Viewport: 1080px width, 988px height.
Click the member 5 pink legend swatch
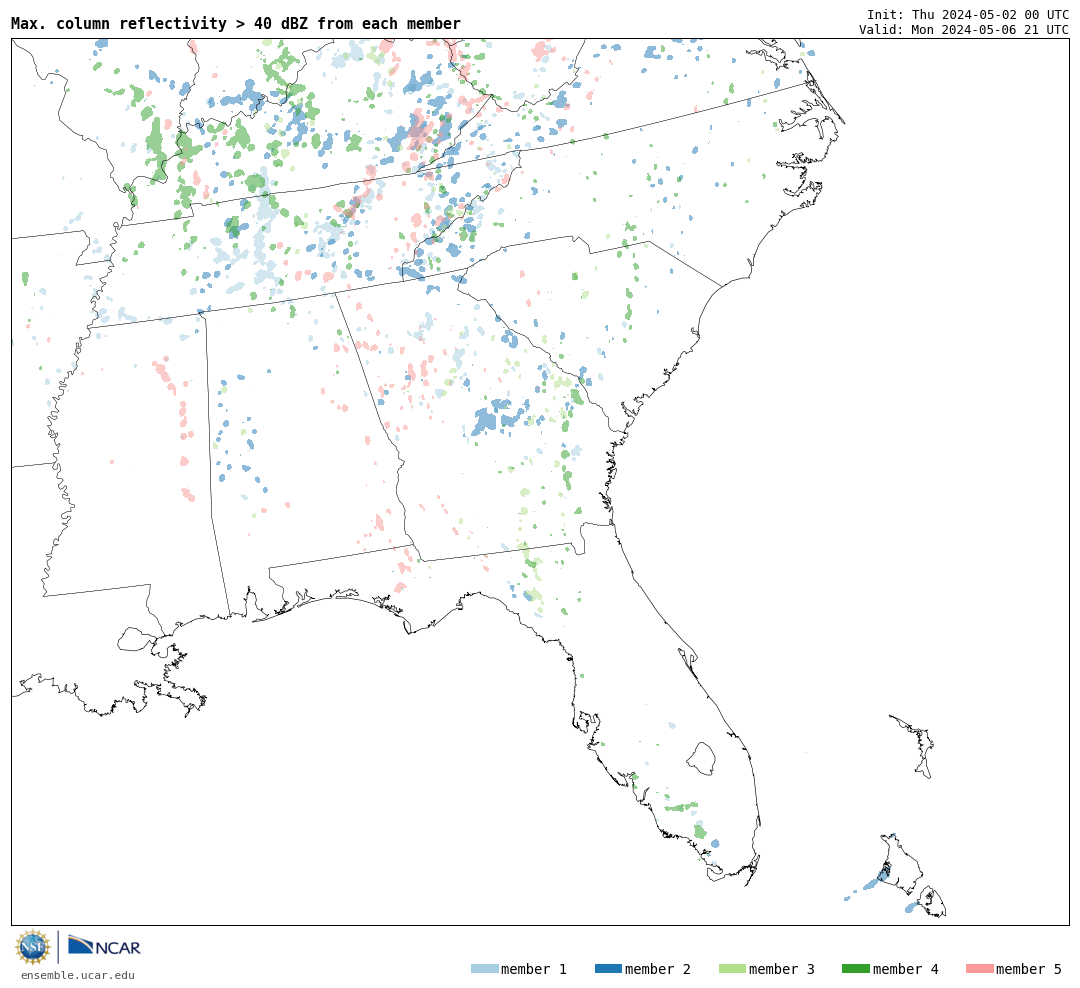tap(979, 969)
